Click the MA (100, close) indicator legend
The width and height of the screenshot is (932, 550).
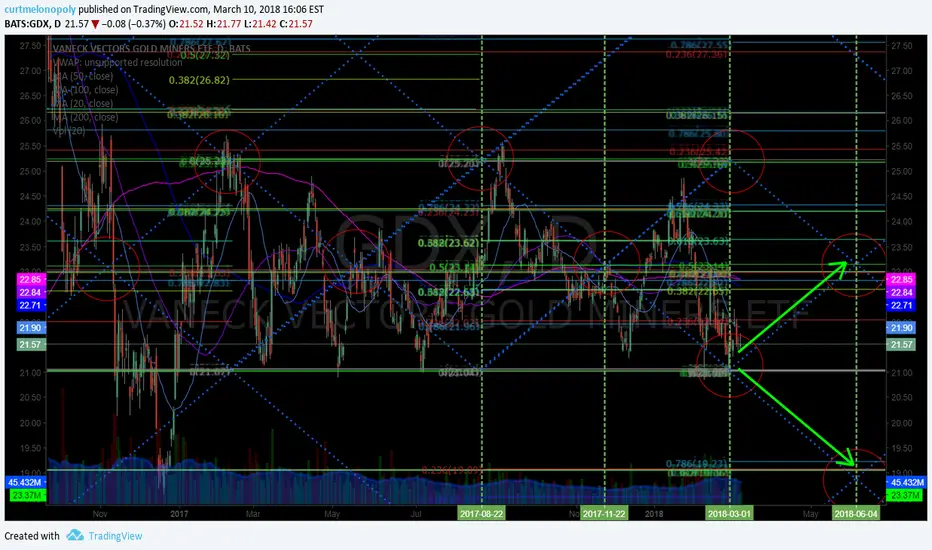(85, 90)
